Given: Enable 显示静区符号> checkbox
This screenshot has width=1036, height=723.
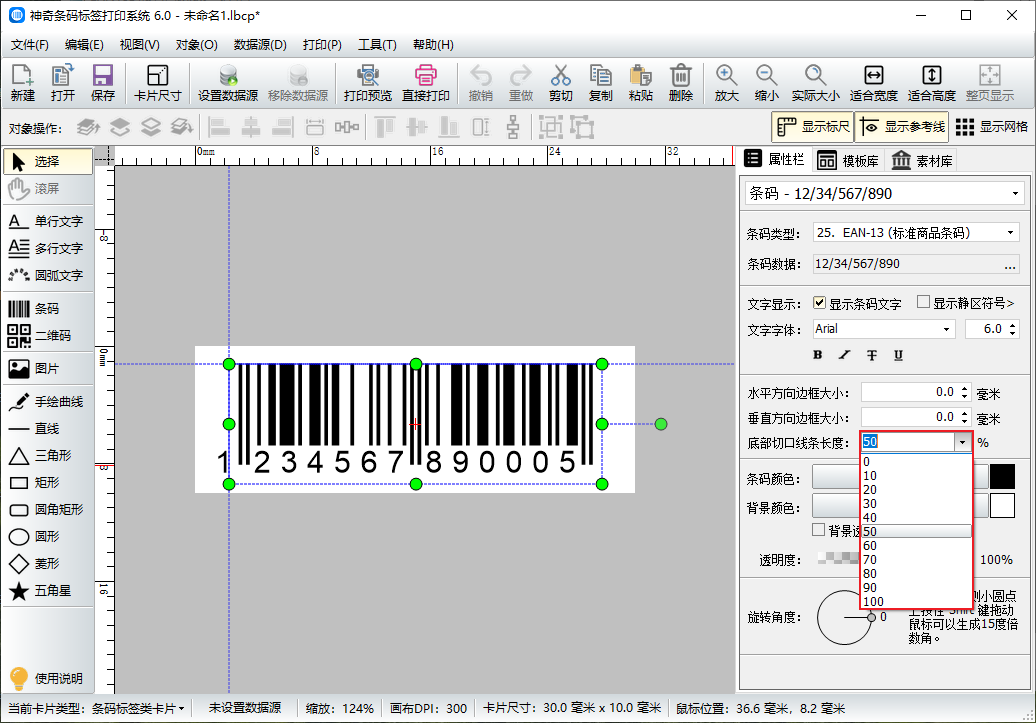Looking at the screenshot, I should (924, 302).
